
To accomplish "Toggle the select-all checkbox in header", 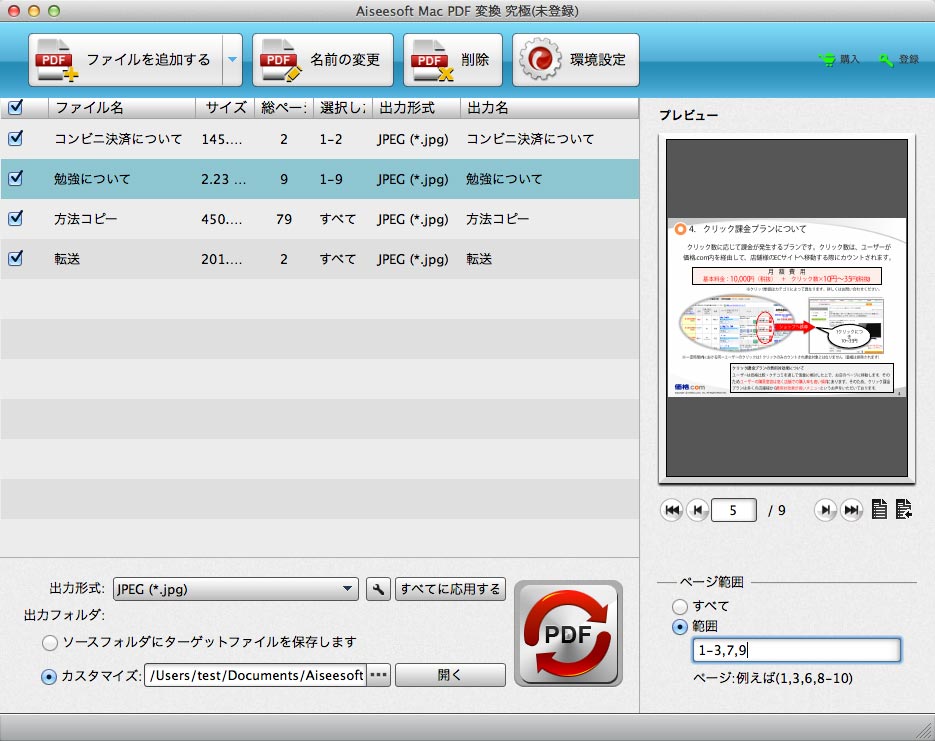I will (15, 107).
